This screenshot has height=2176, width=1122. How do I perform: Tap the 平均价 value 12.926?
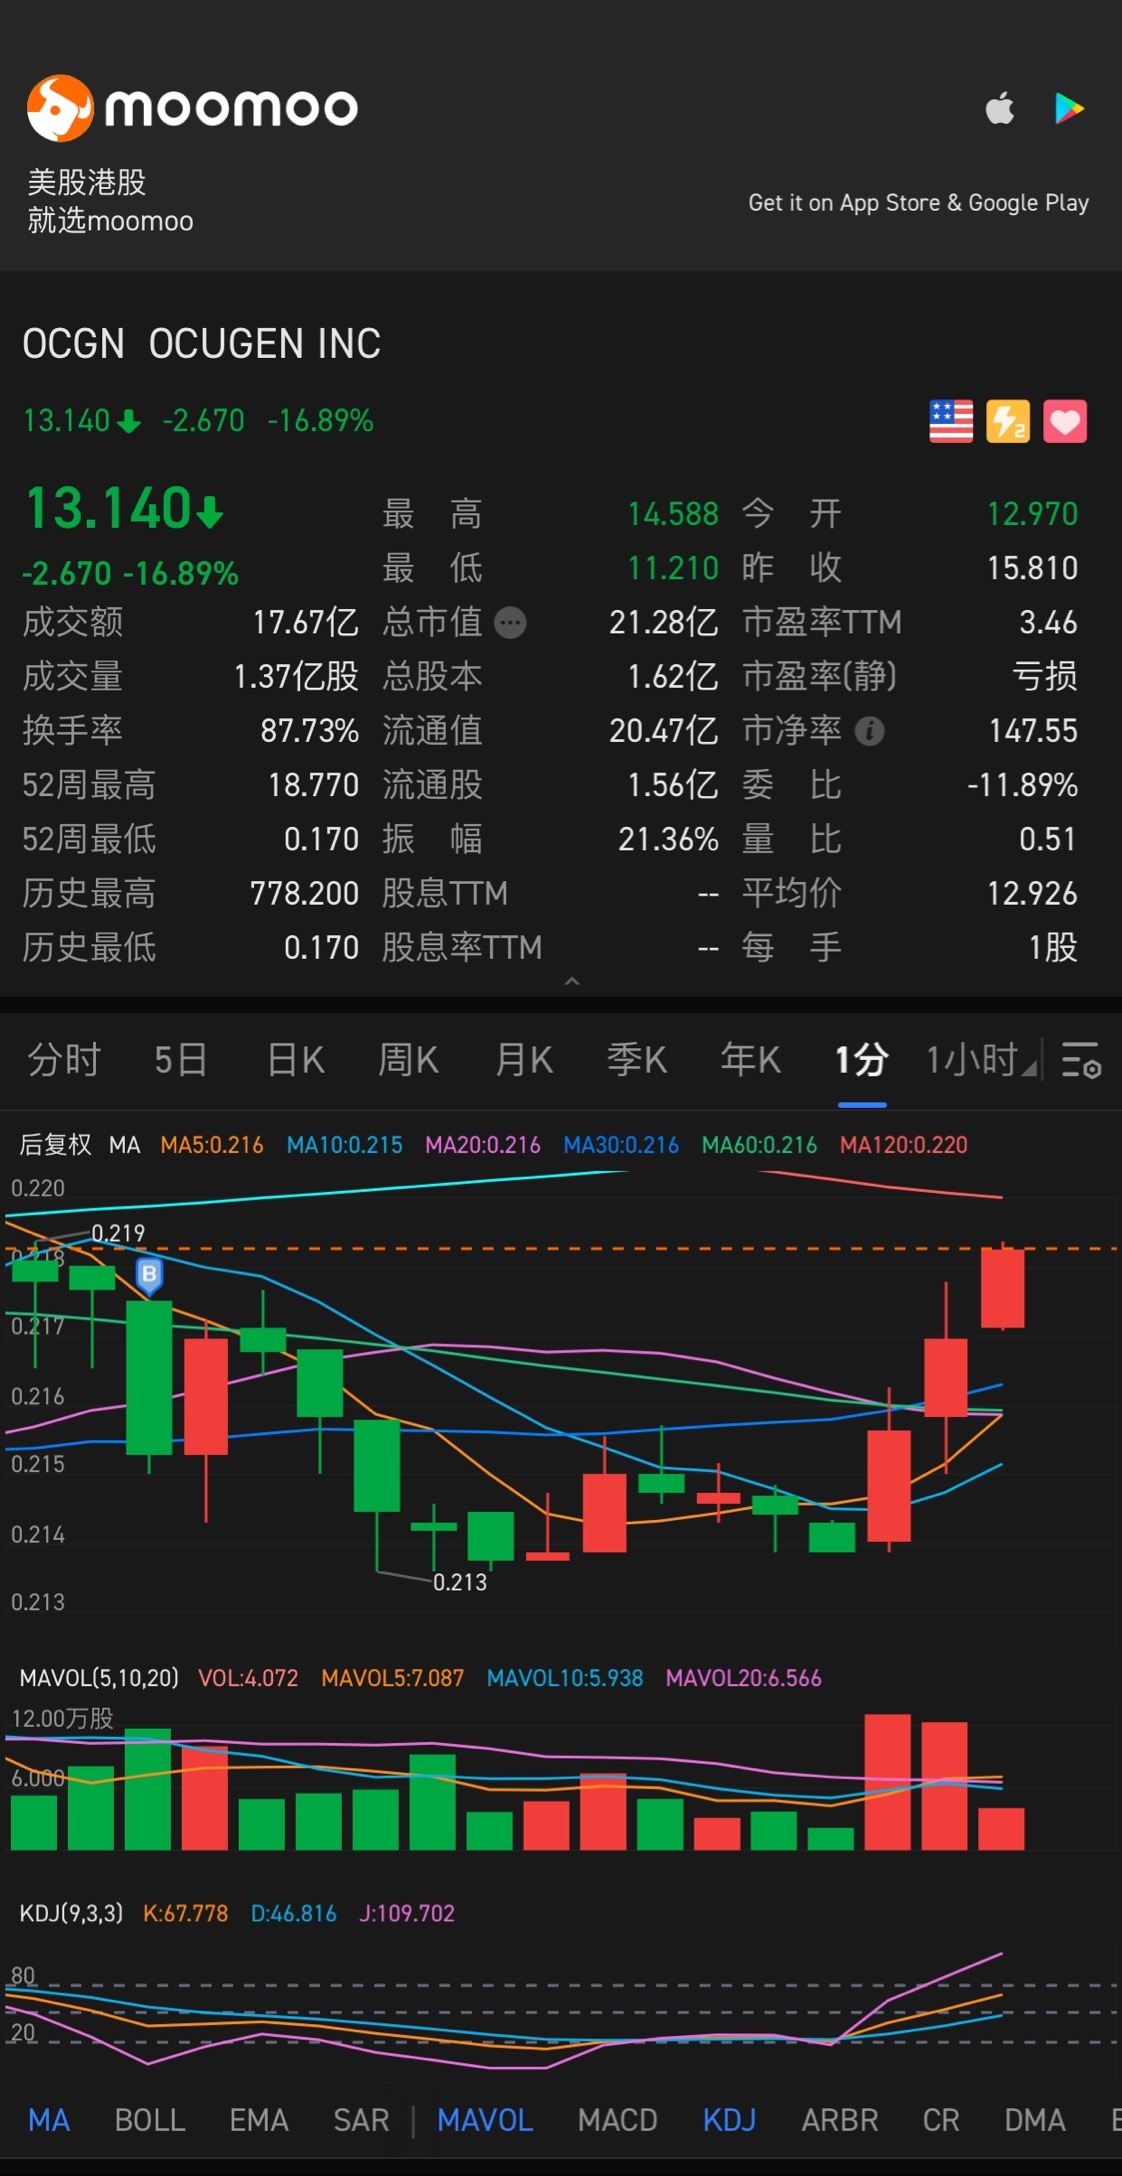pos(1033,893)
